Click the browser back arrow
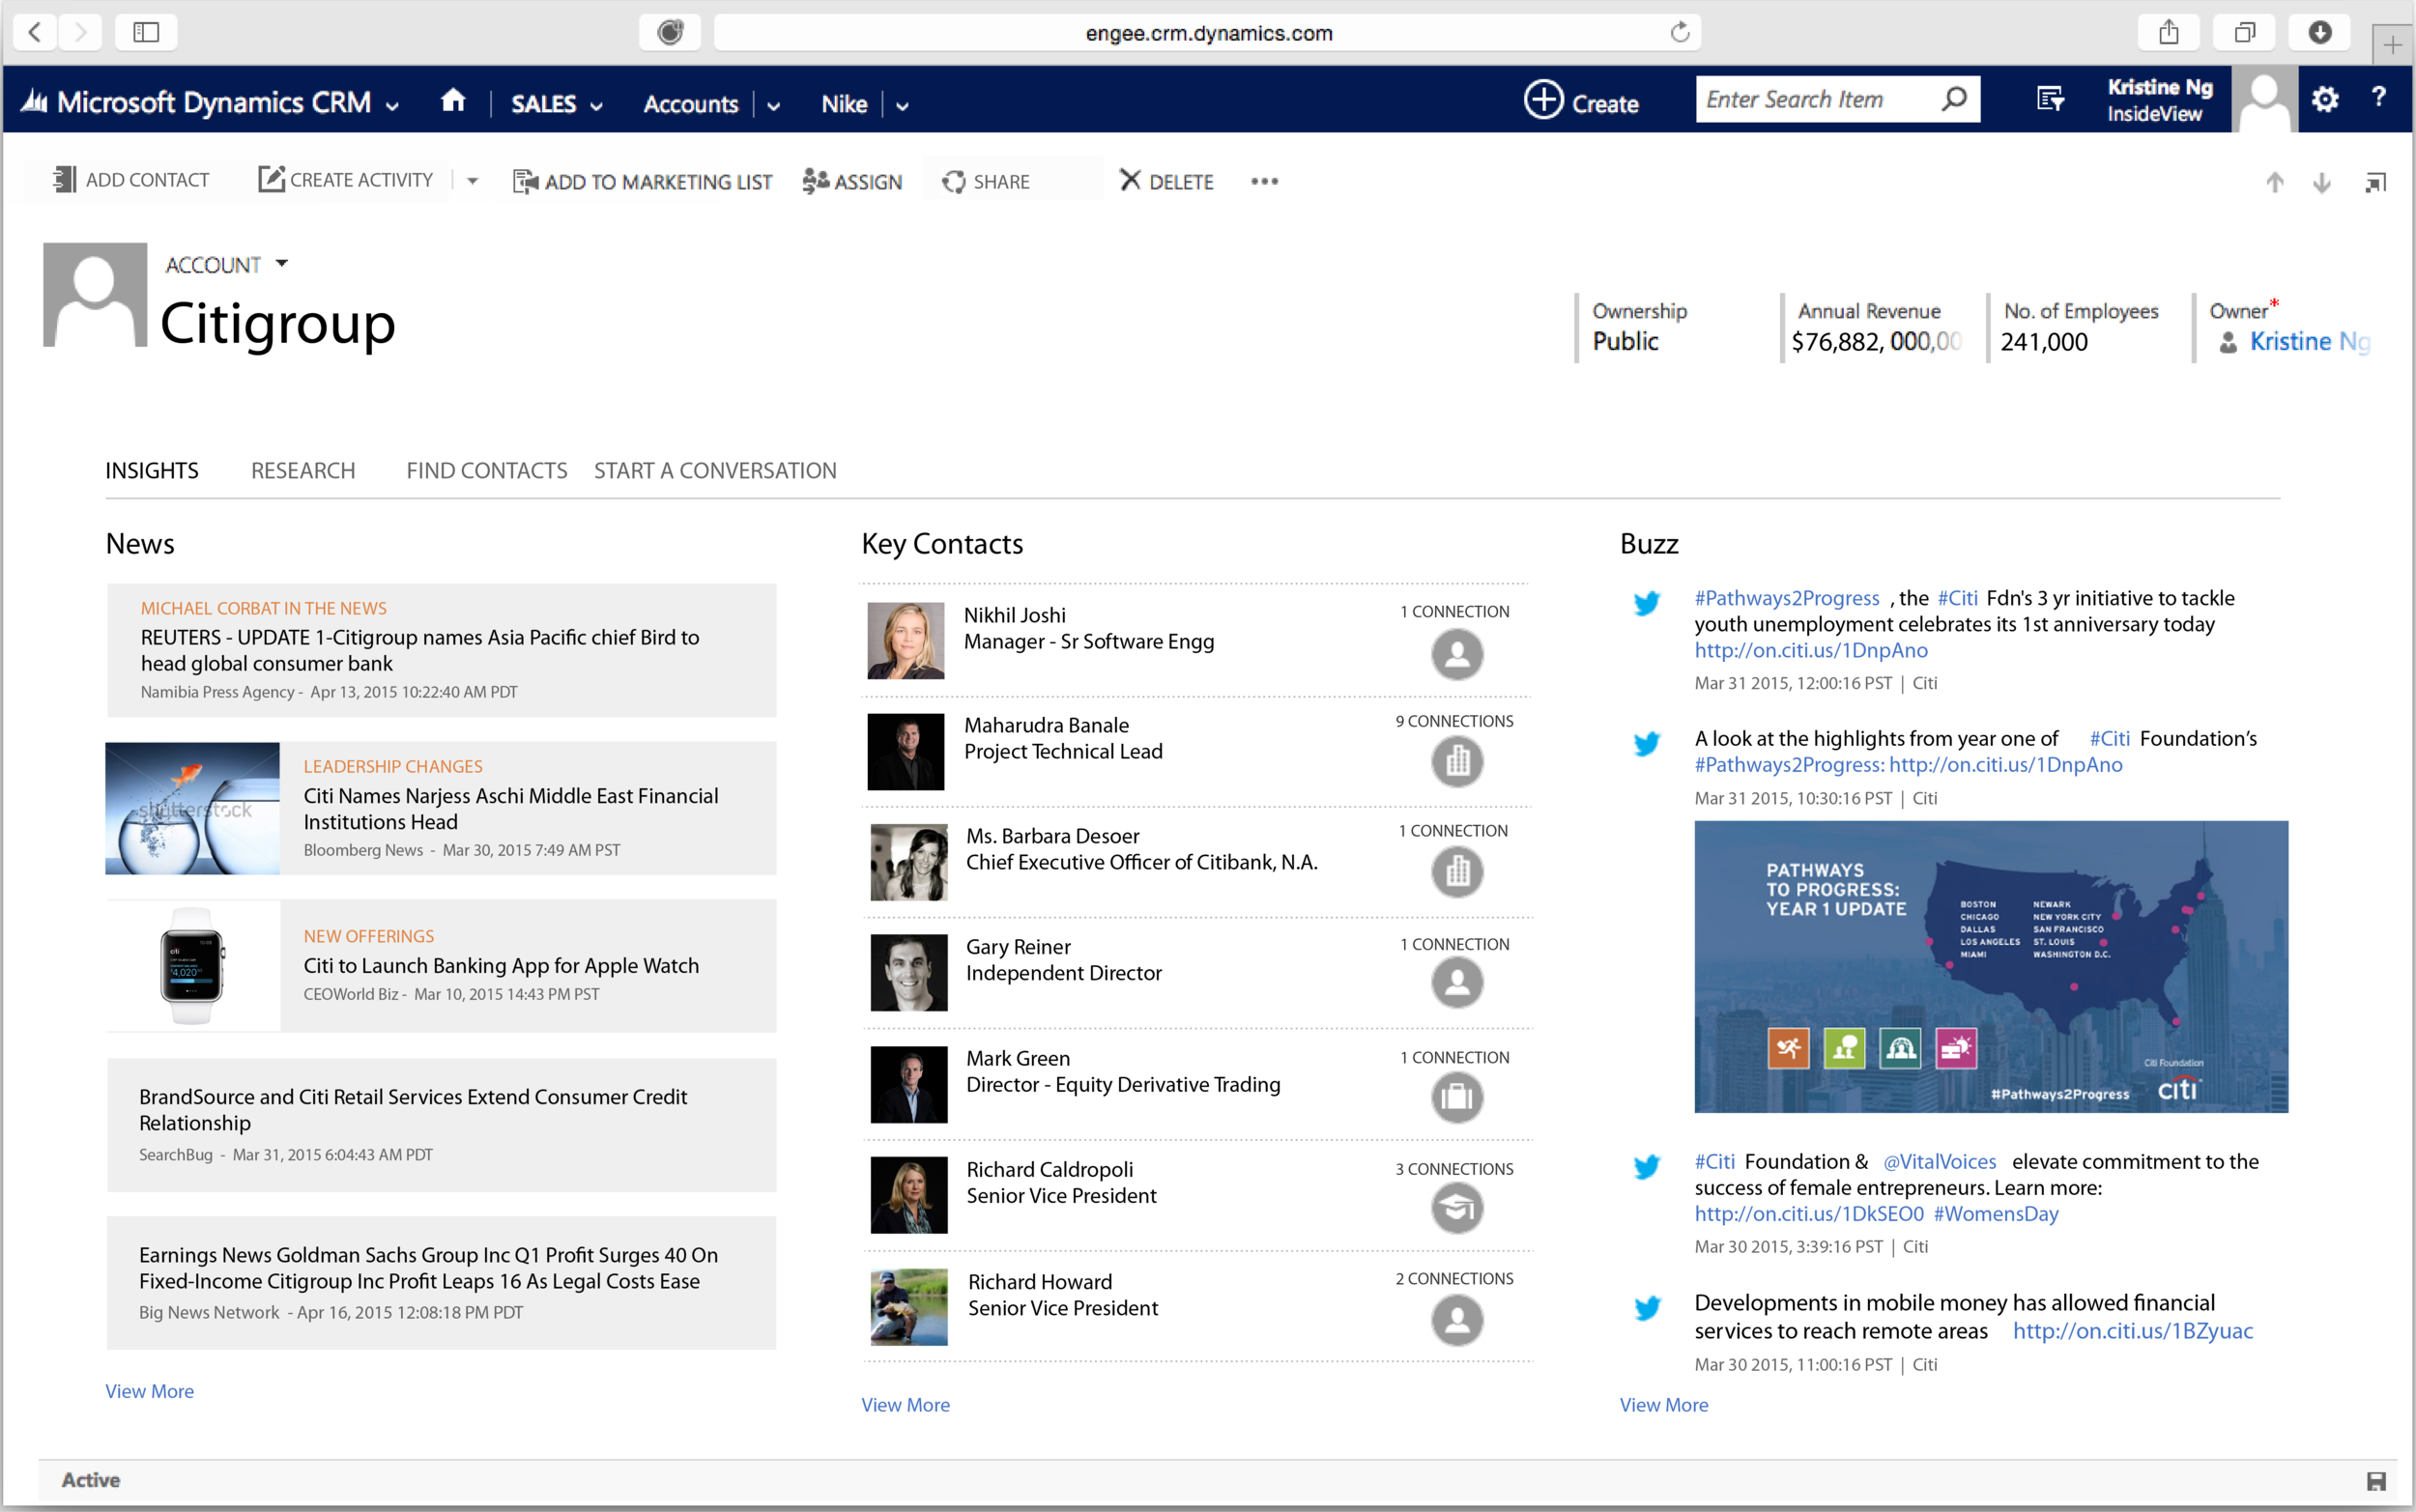Image resolution: width=2416 pixels, height=1512 pixels. pyautogui.click(x=35, y=32)
